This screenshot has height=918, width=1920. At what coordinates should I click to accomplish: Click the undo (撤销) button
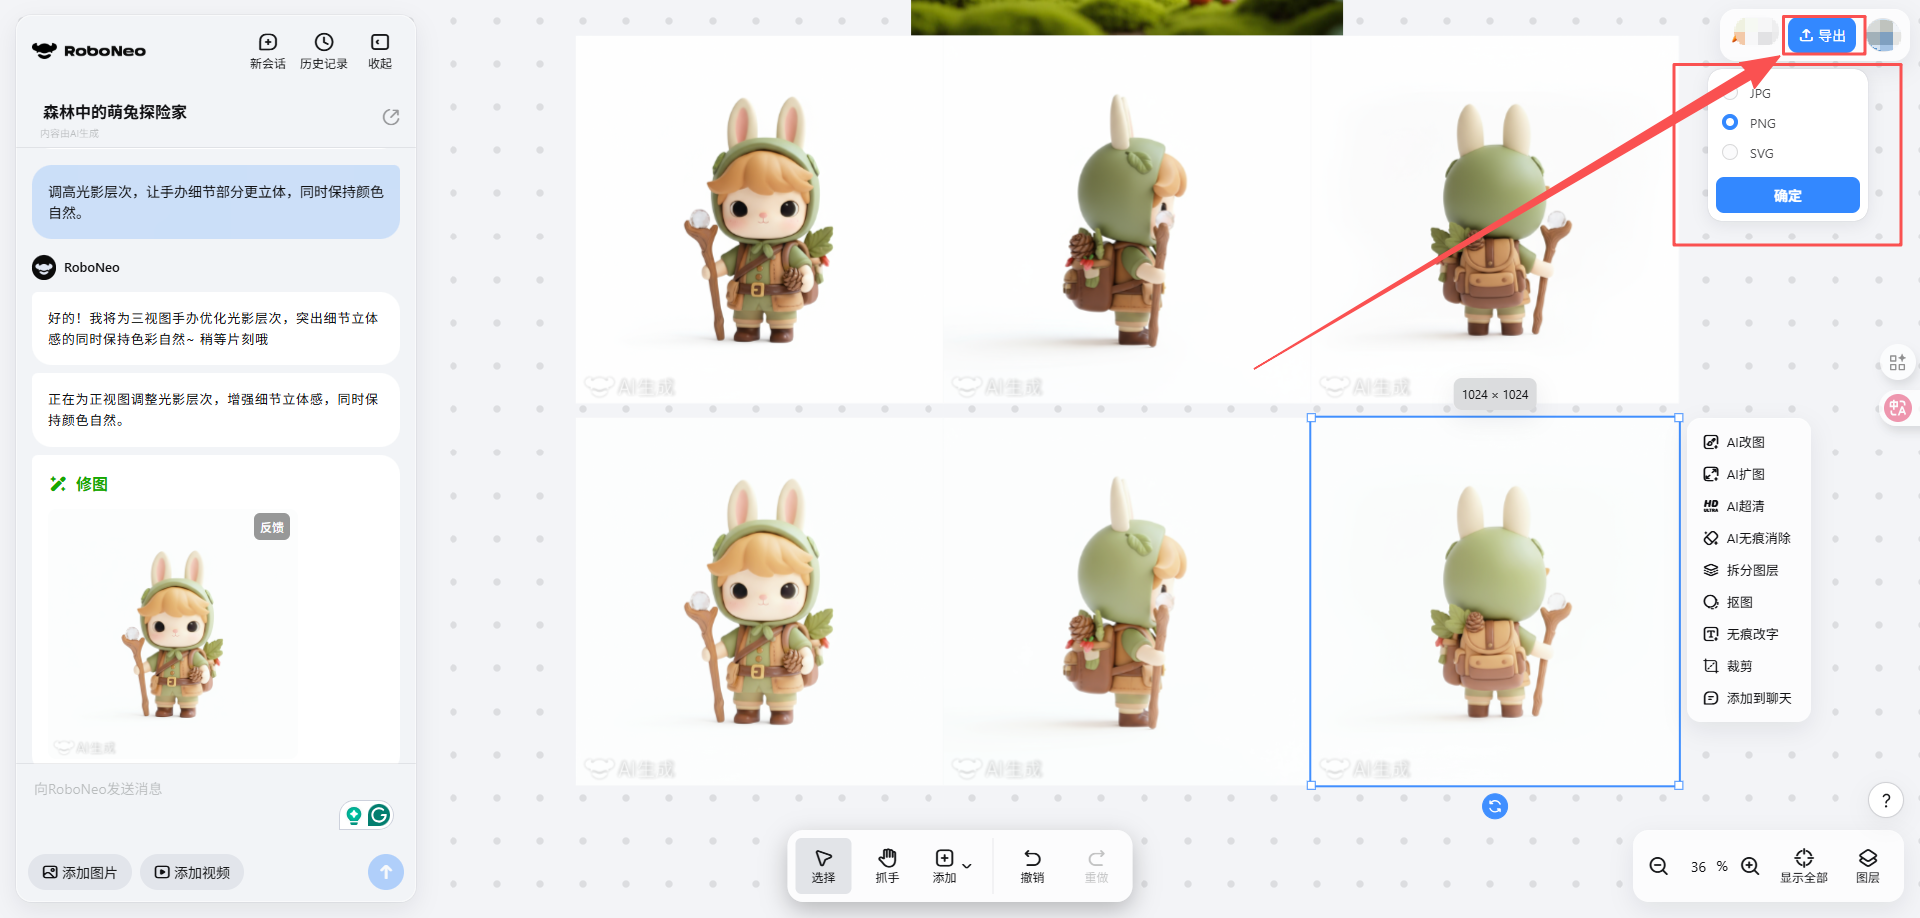[x=1032, y=865]
